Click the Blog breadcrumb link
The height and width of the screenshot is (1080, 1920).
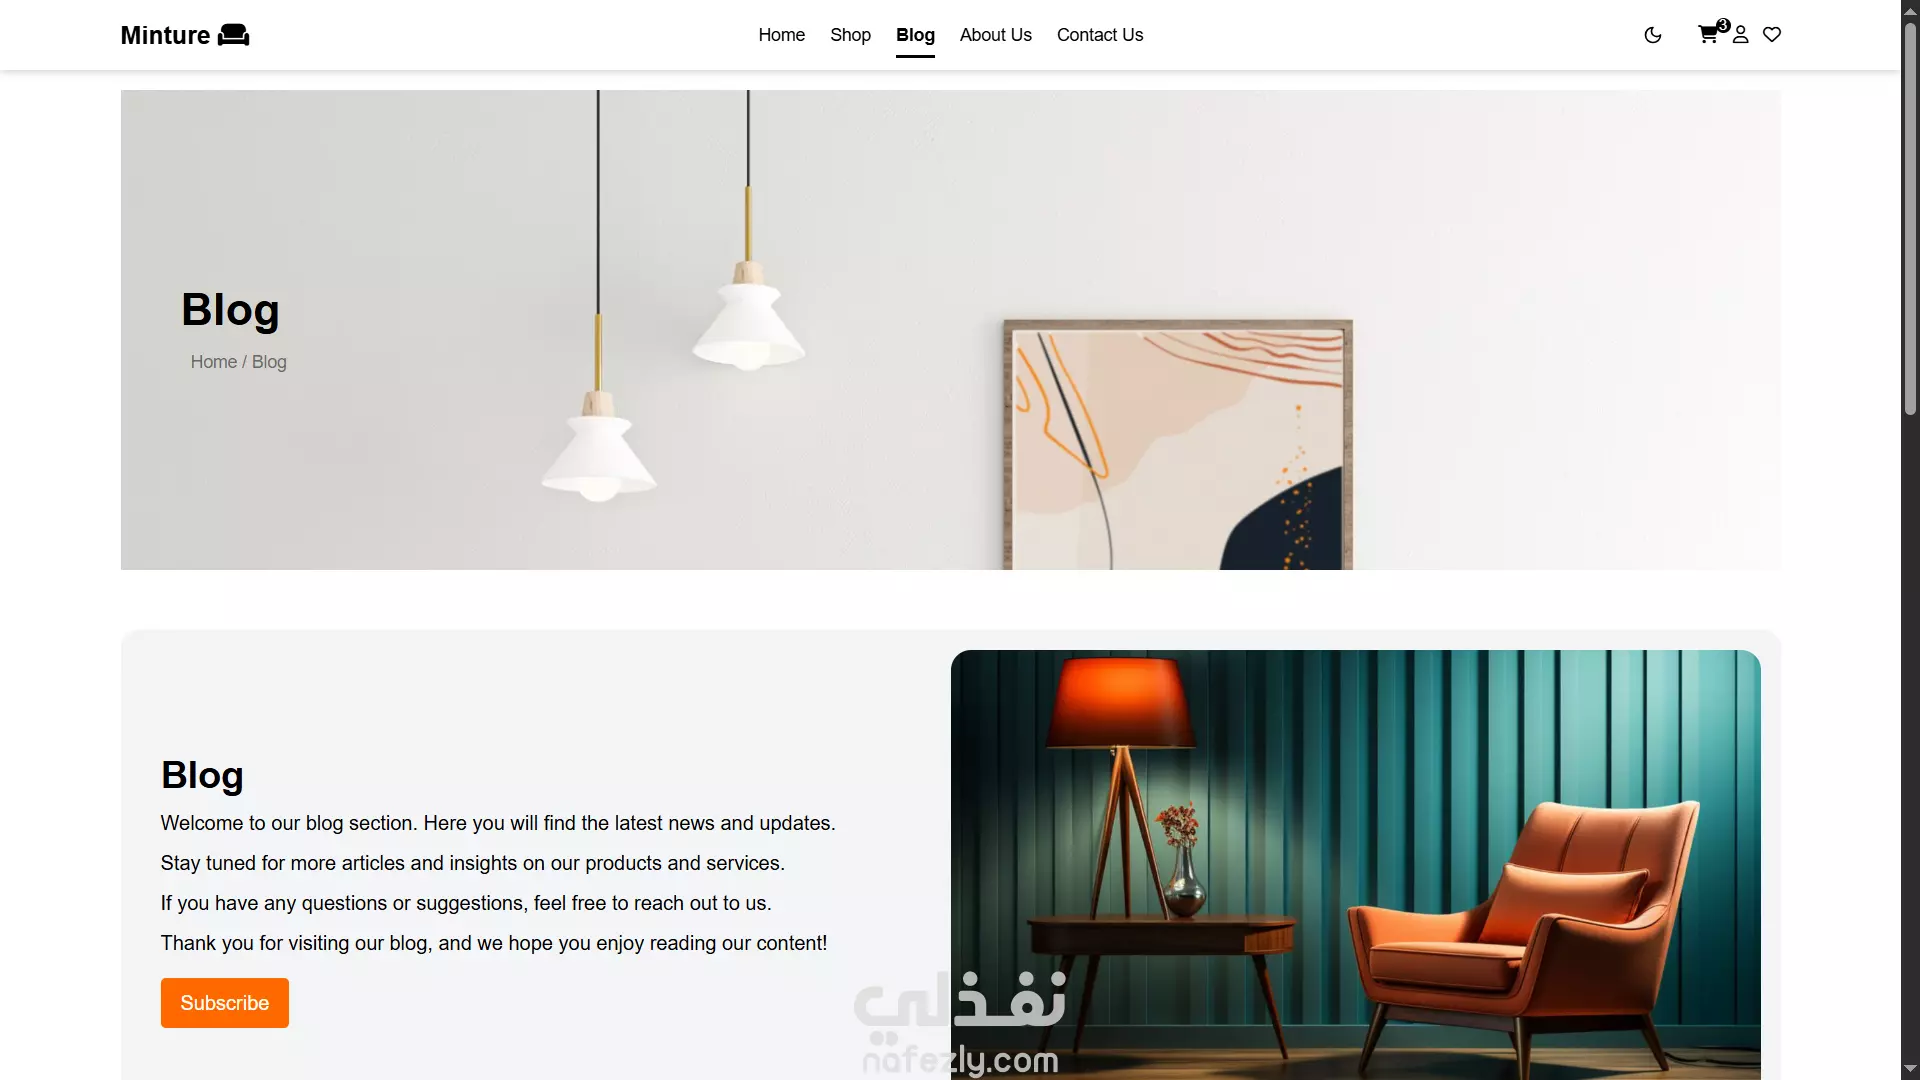pos(269,362)
